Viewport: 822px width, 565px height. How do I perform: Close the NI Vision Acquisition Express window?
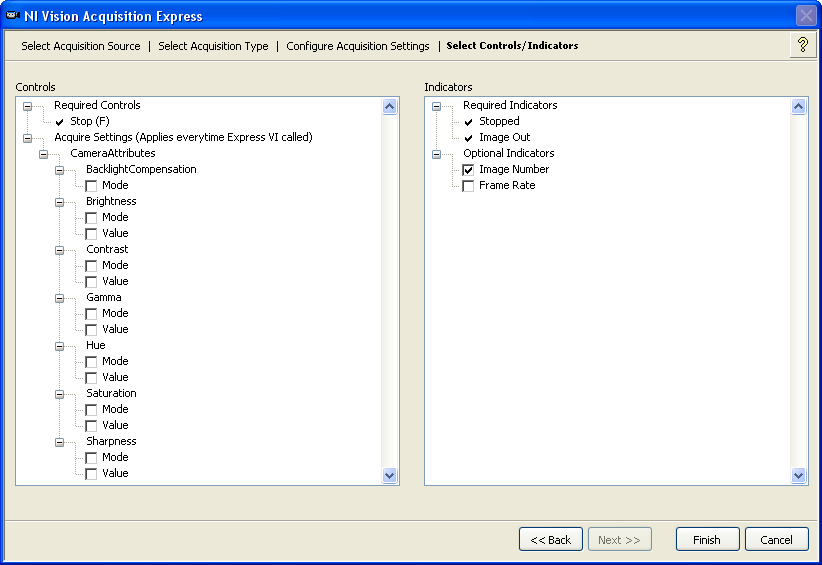click(806, 16)
